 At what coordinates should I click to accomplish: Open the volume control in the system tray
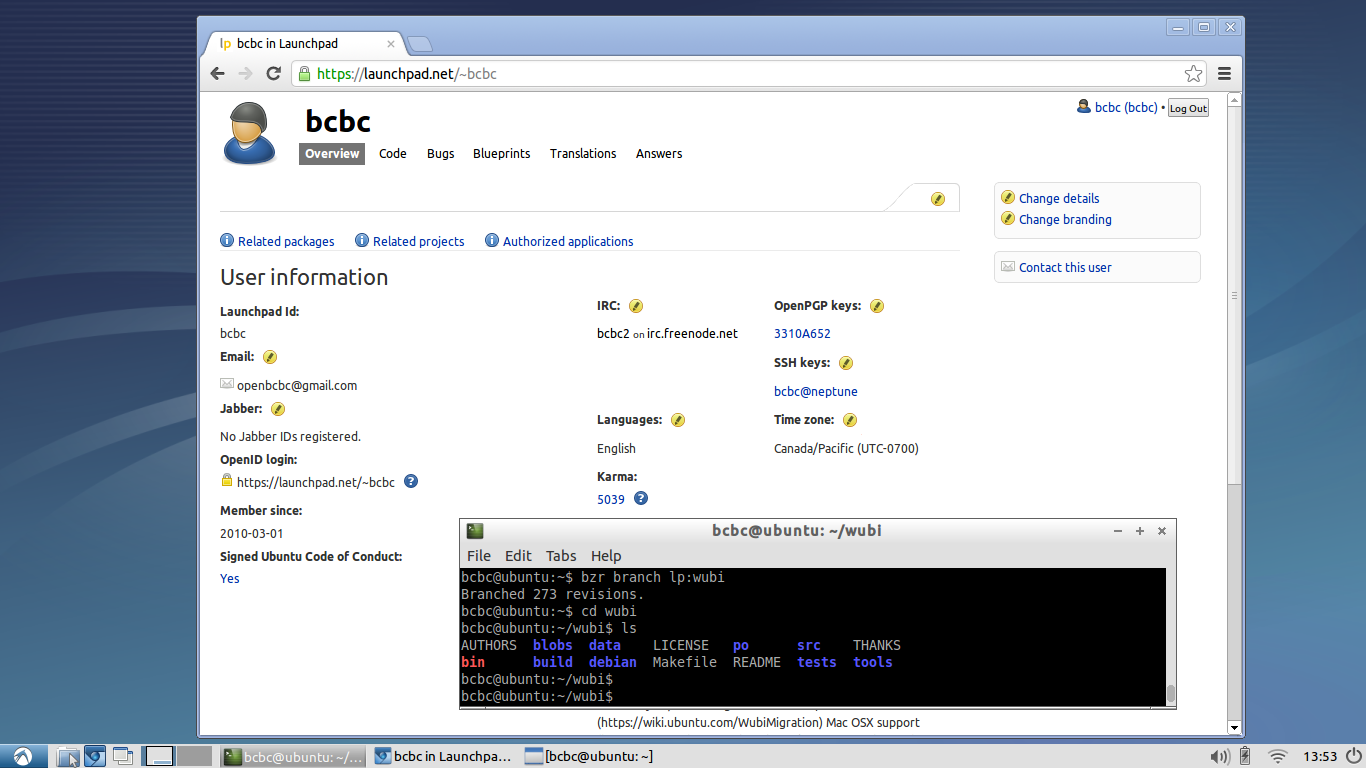1219,756
